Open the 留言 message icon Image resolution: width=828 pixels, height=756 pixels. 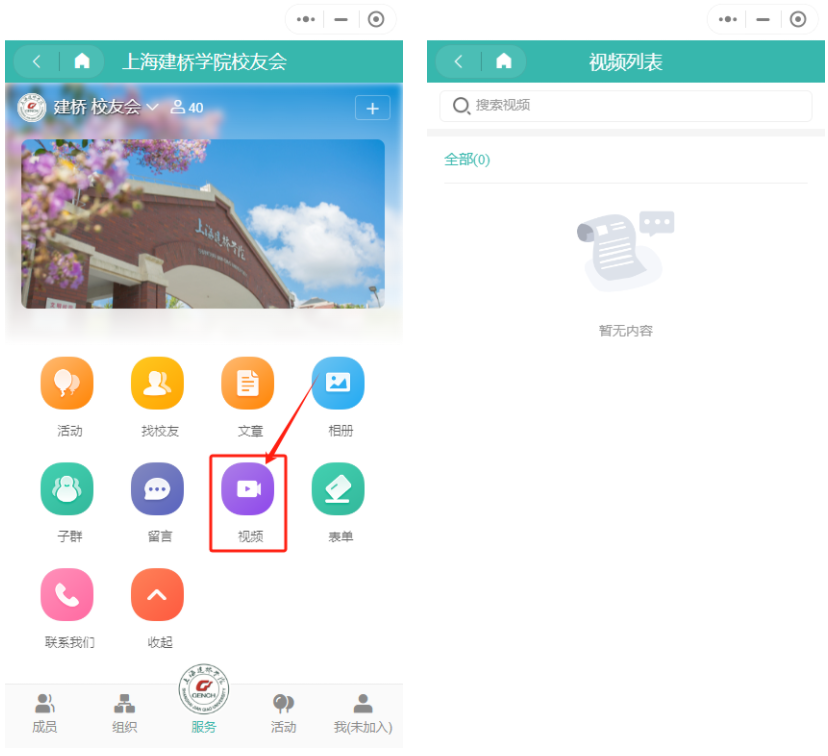point(157,489)
